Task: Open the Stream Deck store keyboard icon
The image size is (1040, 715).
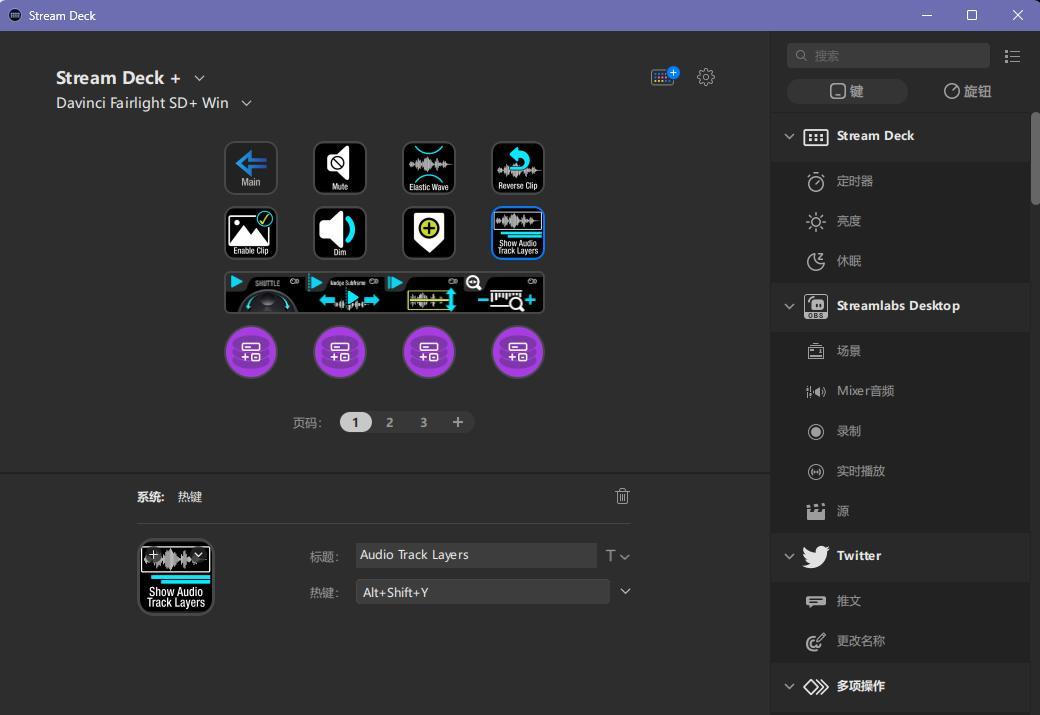Action: coord(664,76)
